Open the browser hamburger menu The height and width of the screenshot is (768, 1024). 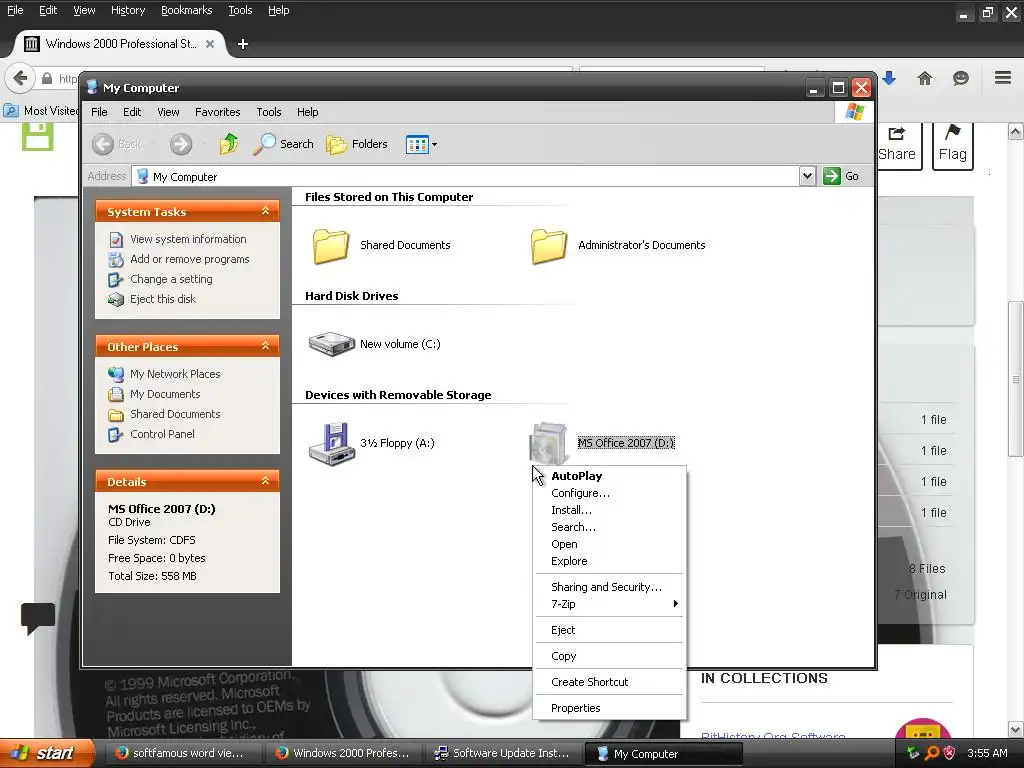1003,78
